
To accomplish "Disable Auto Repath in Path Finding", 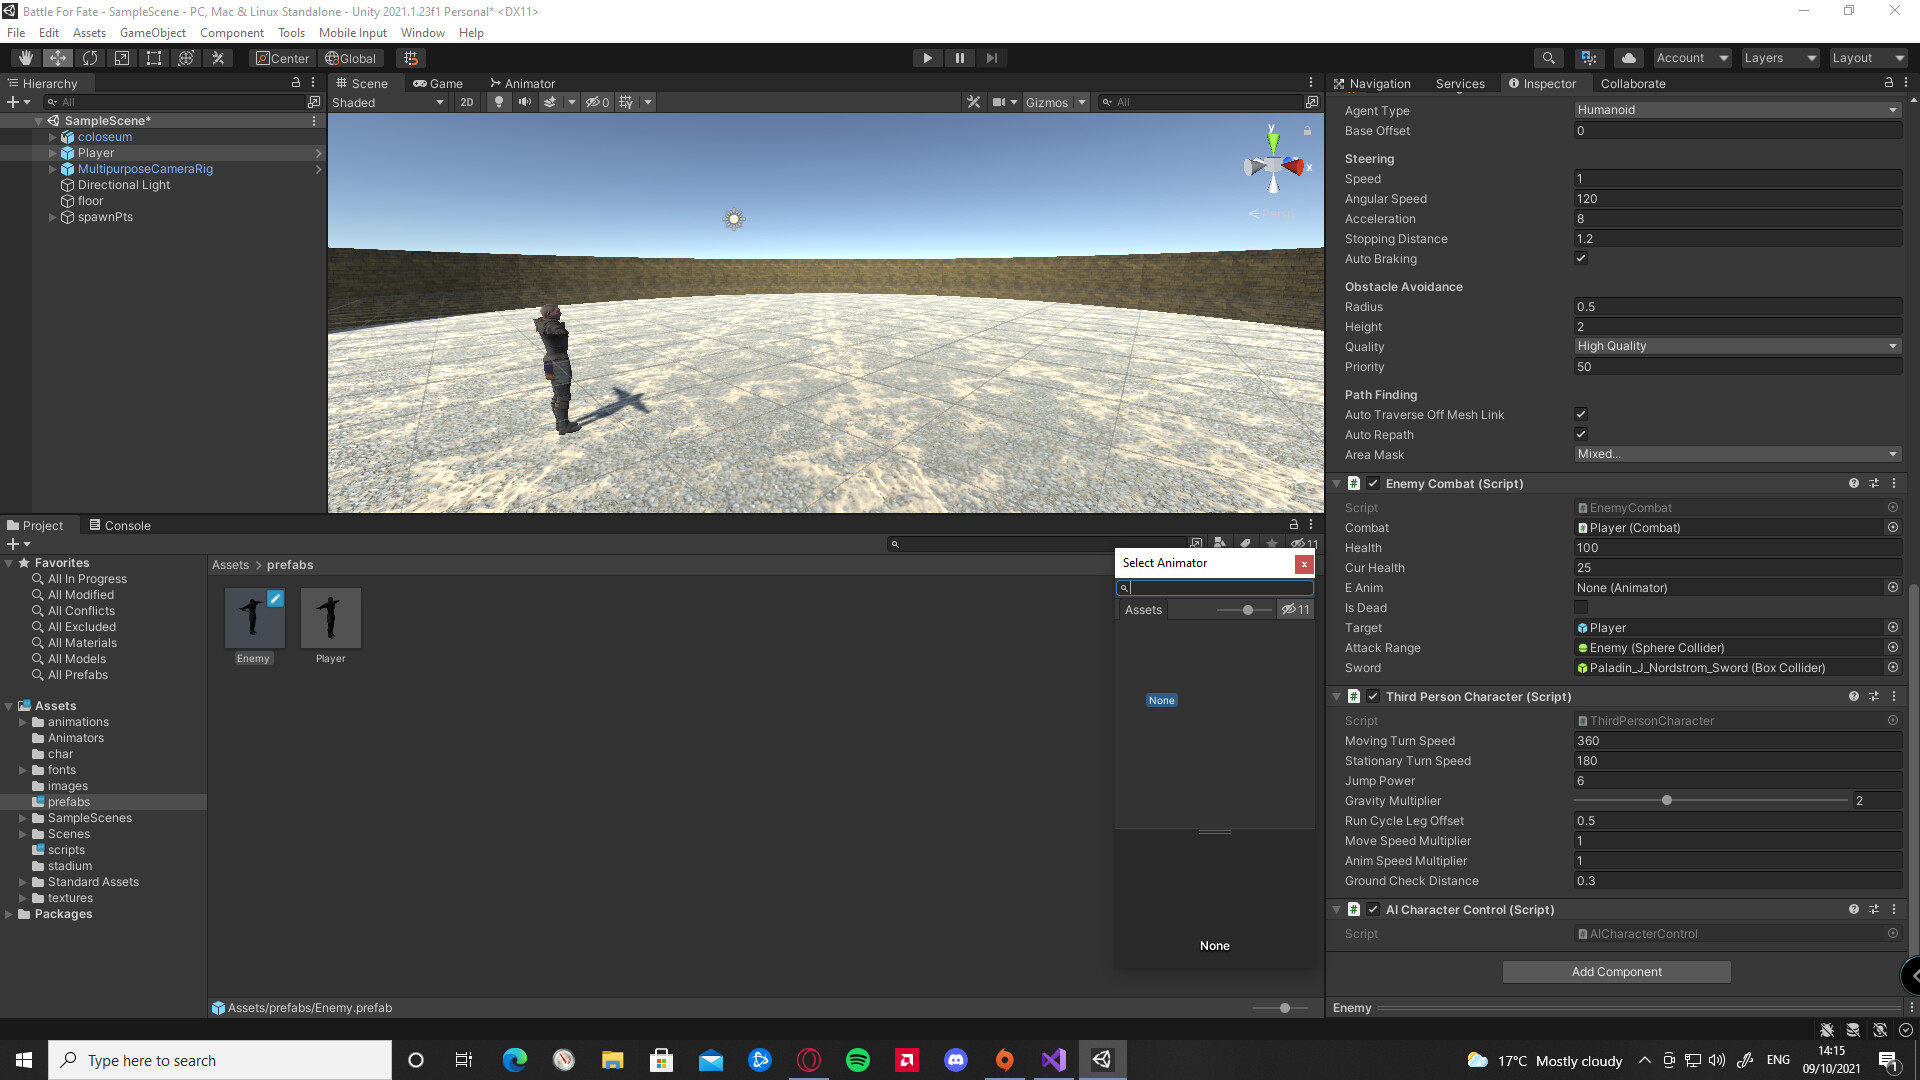I will tap(1581, 434).
